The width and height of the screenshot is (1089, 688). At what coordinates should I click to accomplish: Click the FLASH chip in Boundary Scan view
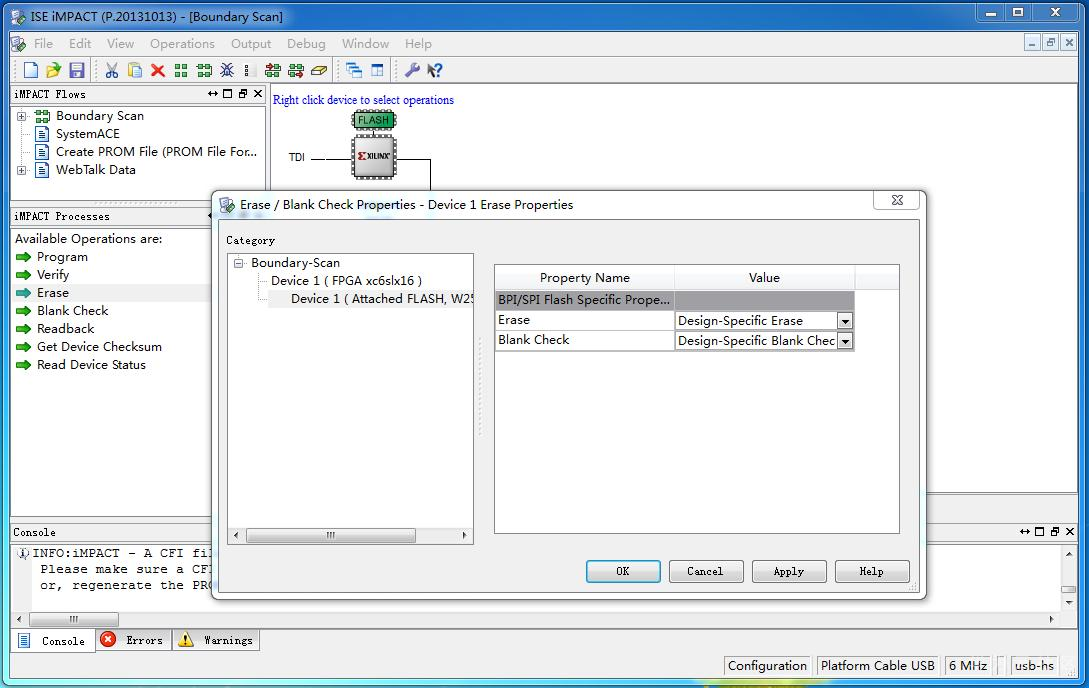[x=374, y=120]
